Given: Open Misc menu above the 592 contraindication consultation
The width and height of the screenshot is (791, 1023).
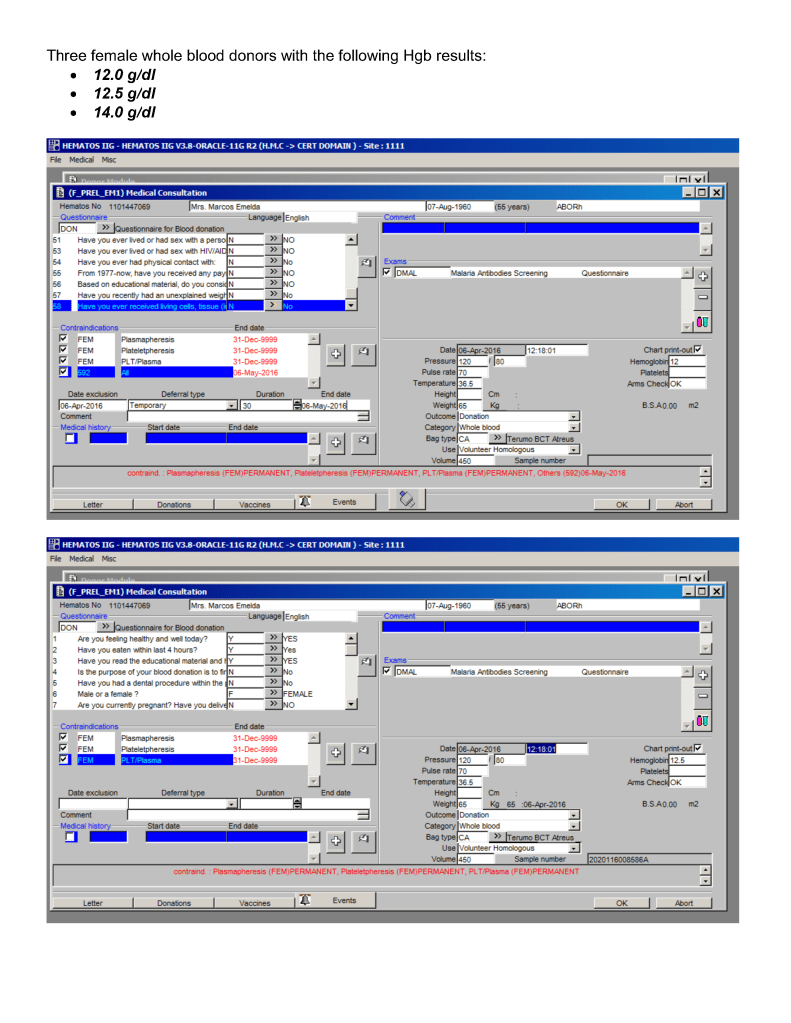Looking at the screenshot, I should coord(108,159).
